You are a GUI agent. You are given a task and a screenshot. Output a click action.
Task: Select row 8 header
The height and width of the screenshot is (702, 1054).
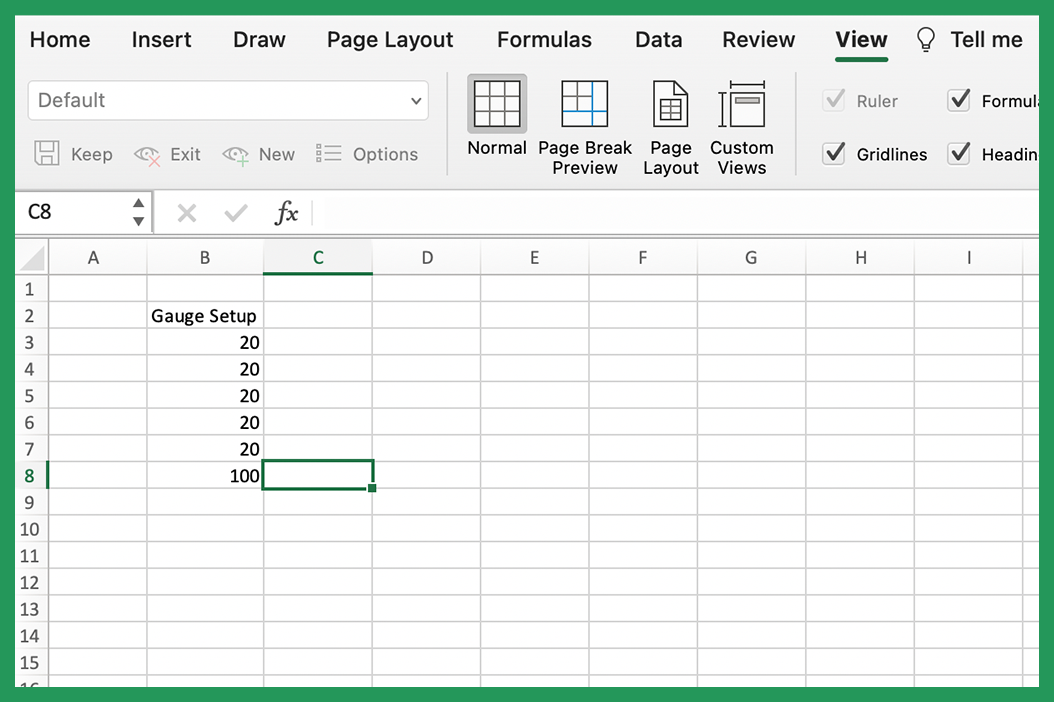[x=30, y=475]
